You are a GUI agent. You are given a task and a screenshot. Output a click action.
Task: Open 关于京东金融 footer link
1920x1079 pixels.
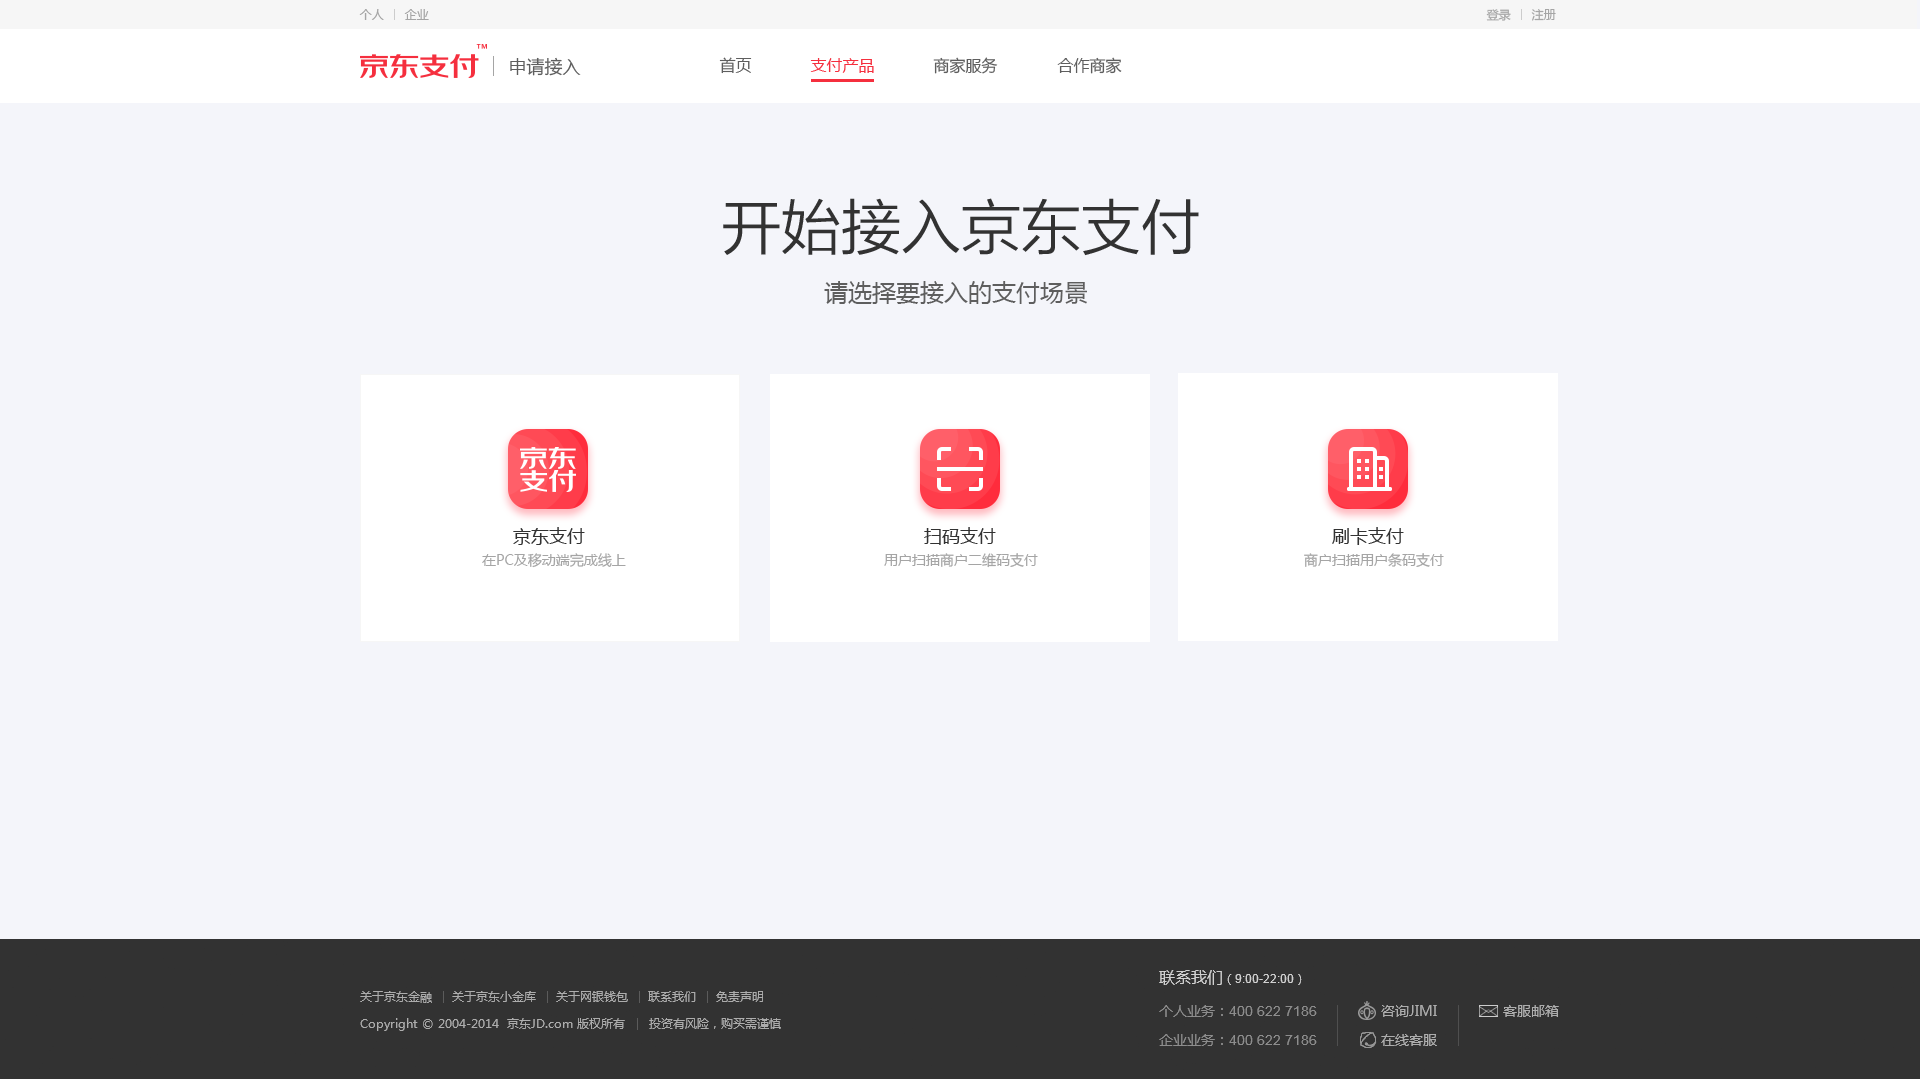pos(396,997)
